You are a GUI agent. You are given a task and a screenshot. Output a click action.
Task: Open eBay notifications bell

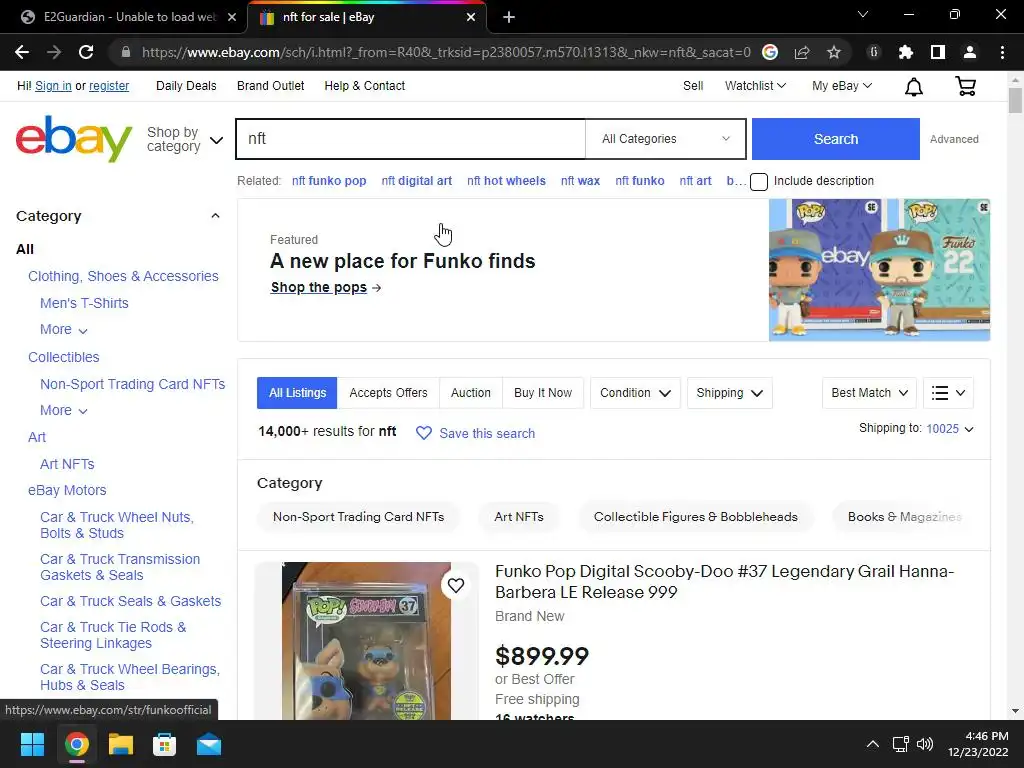pos(914,86)
